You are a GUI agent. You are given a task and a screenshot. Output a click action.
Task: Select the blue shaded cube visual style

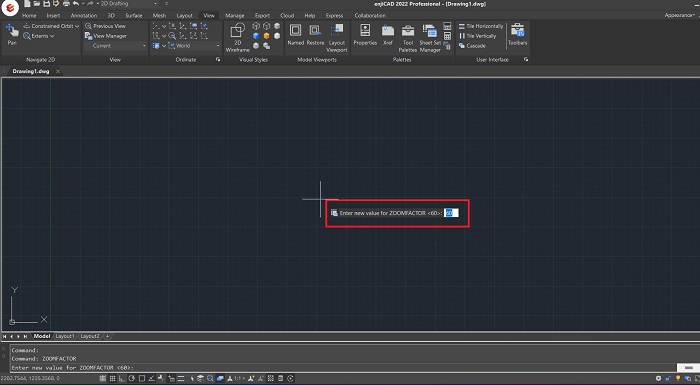[x=256, y=36]
